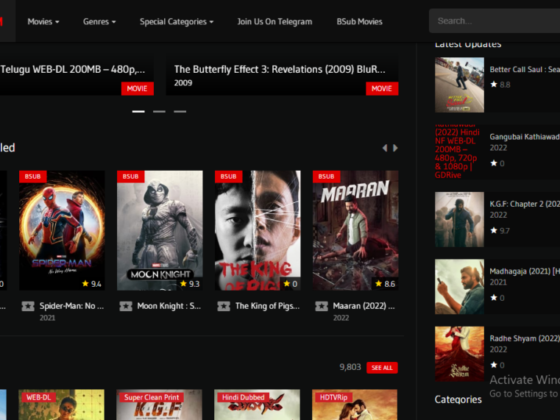Click the SEE ALL button
The height and width of the screenshot is (420, 560).
tap(382, 368)
